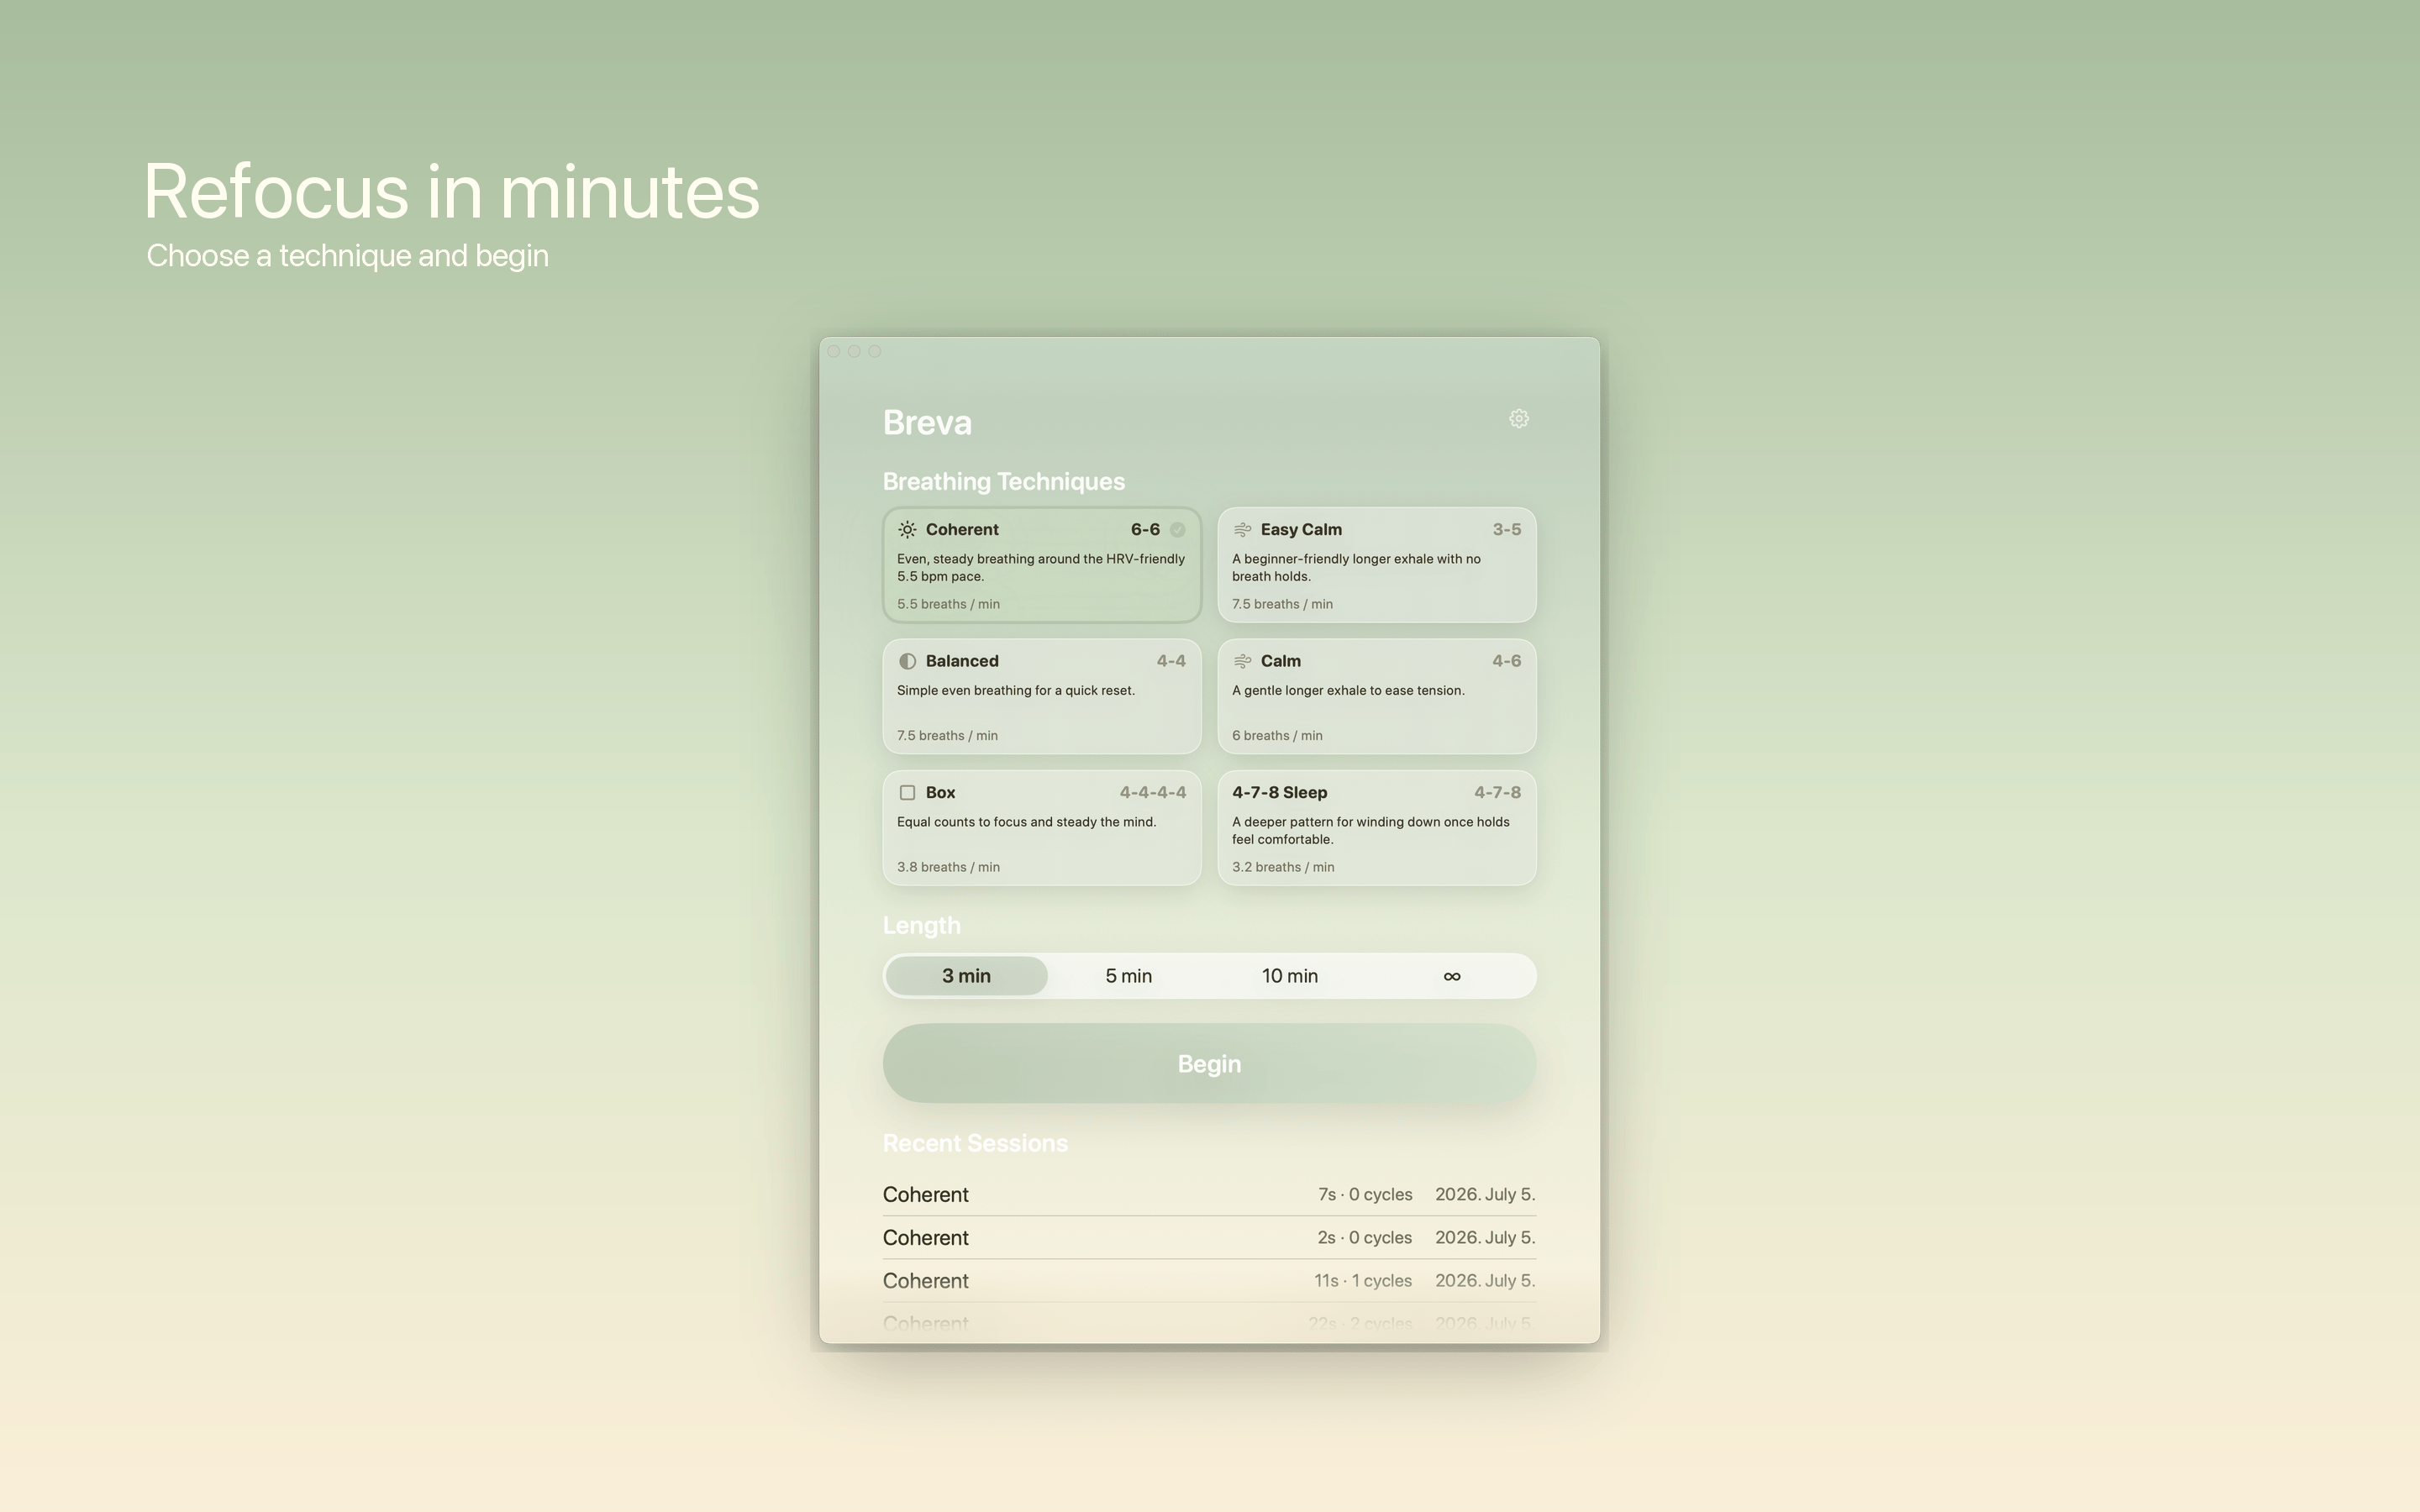2420x1512 pixels.
Task: Click the Recent Sessions heading
Action: [975, 1144]
